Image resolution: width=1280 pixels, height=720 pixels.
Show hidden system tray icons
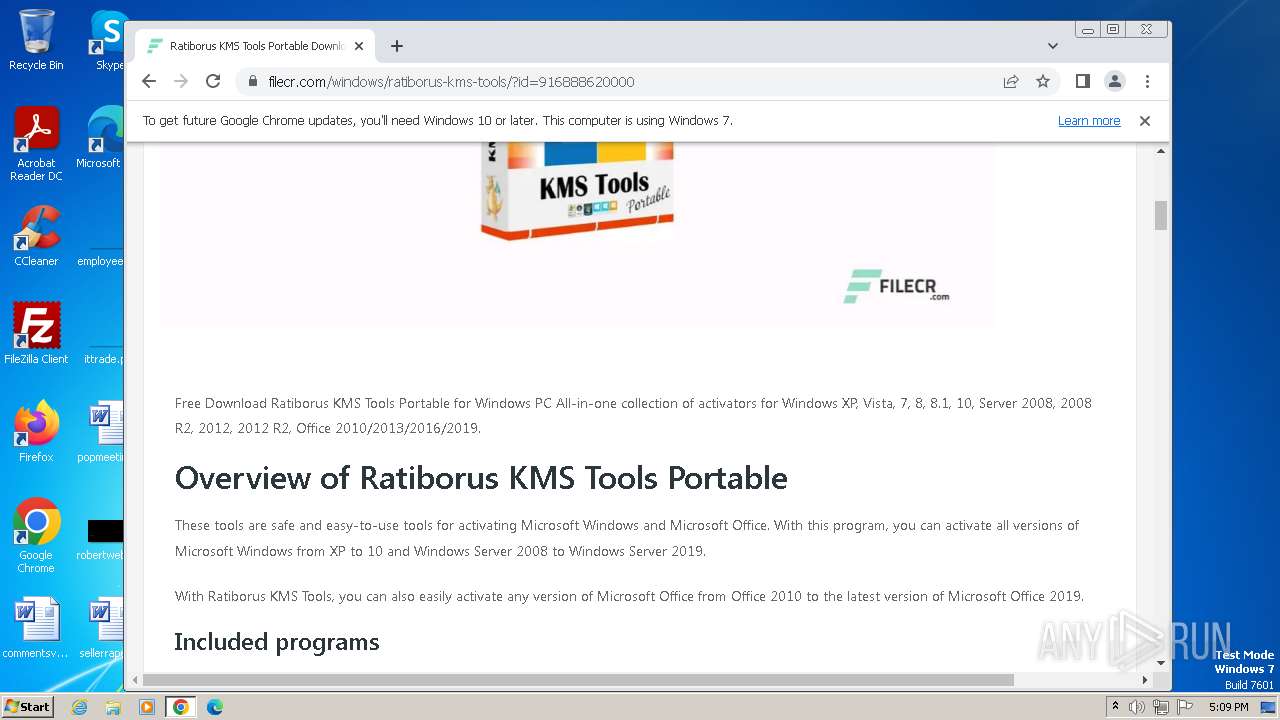(x=1116, y=707)
